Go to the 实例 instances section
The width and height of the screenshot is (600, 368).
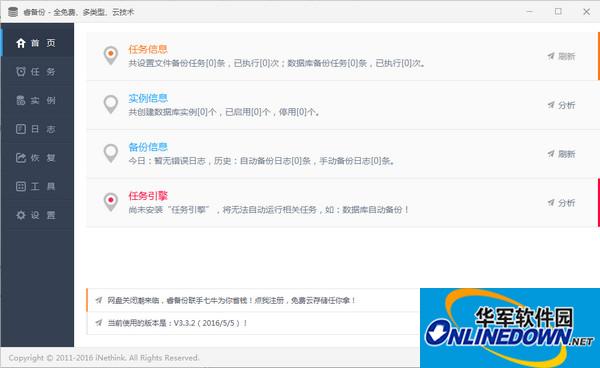[x=37, y=100]
